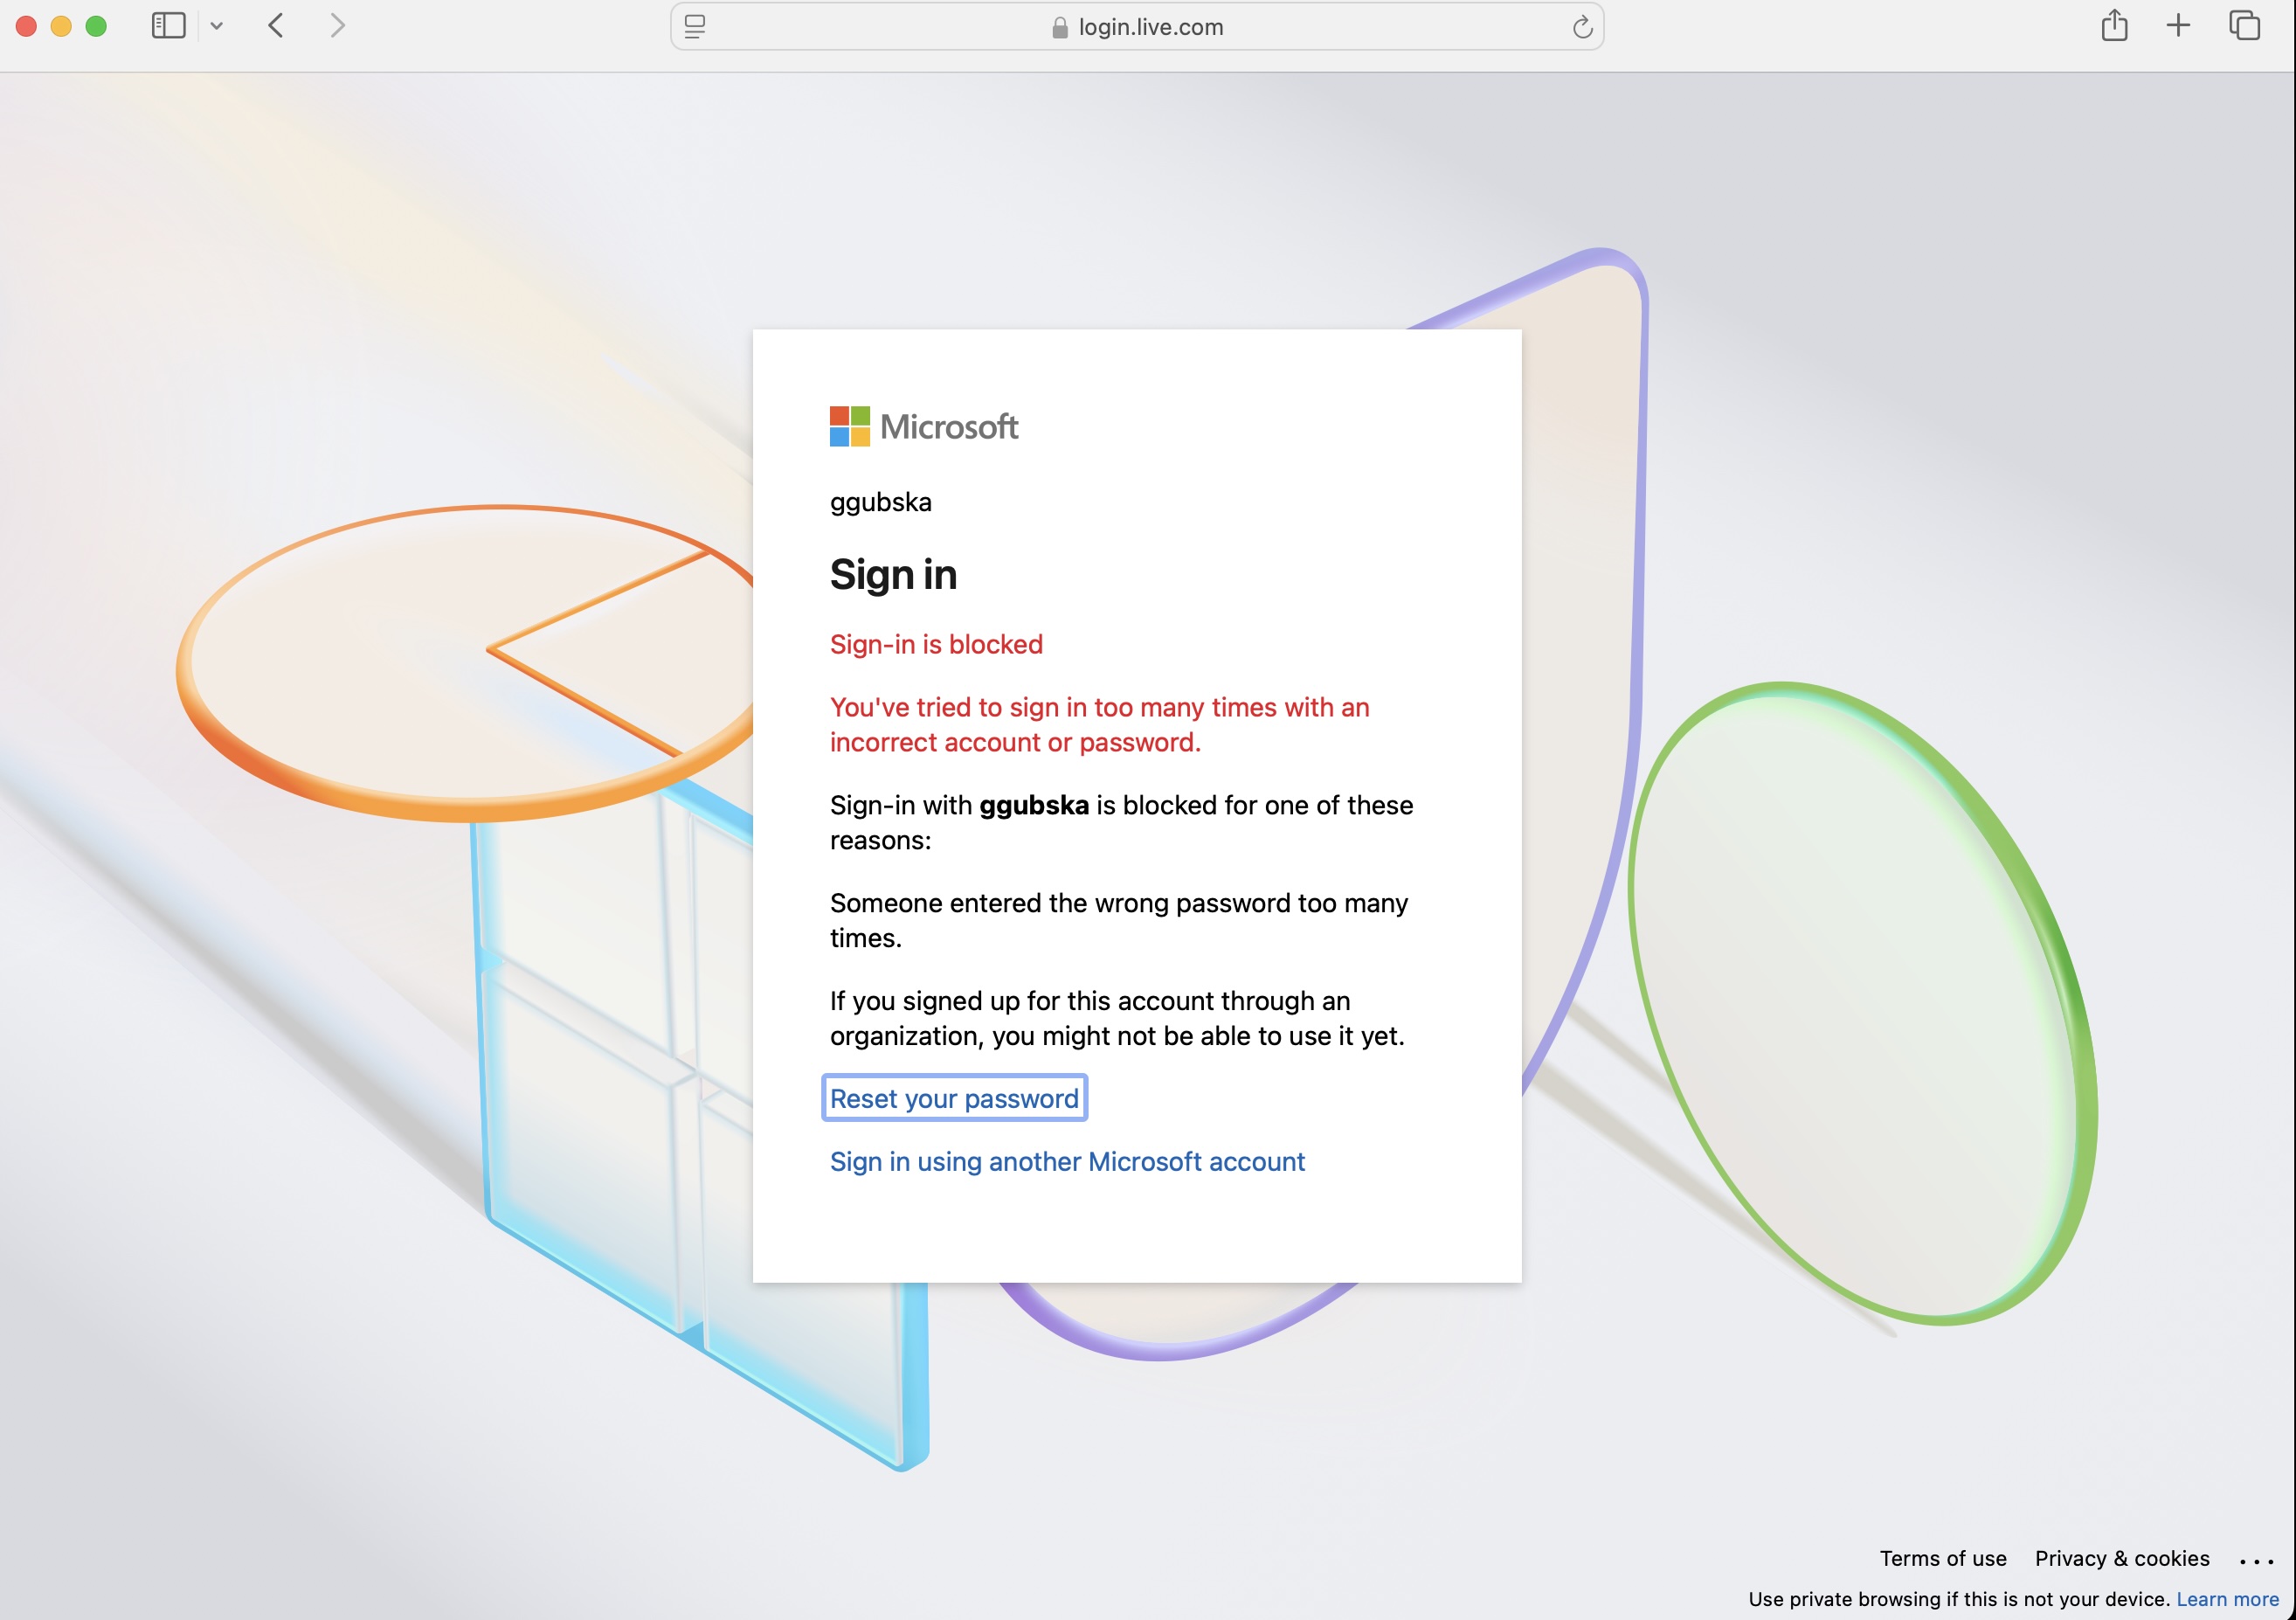Go forward with the forward arrow
2296x1620 pixels.
(x=337, y=26)
